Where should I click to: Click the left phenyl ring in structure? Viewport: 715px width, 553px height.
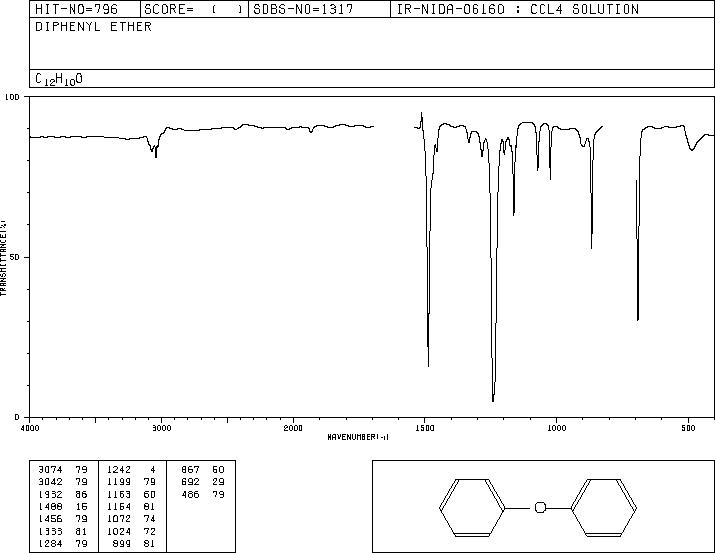(x=472, y=507)
